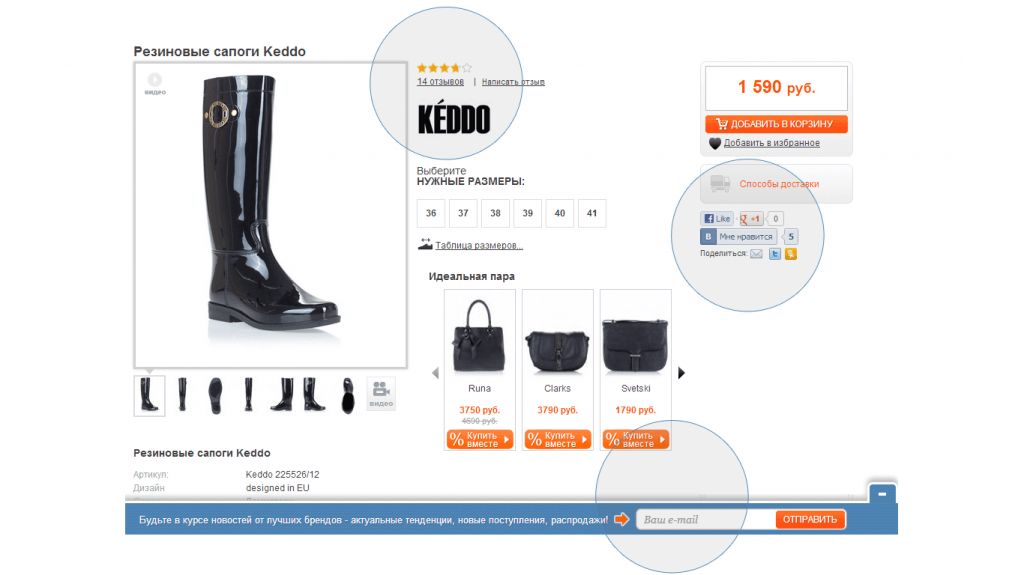The width and height of the screenshot is (1024, 575).
Task: Open '14 отзывов' reviews link
Action: (440, 82)
